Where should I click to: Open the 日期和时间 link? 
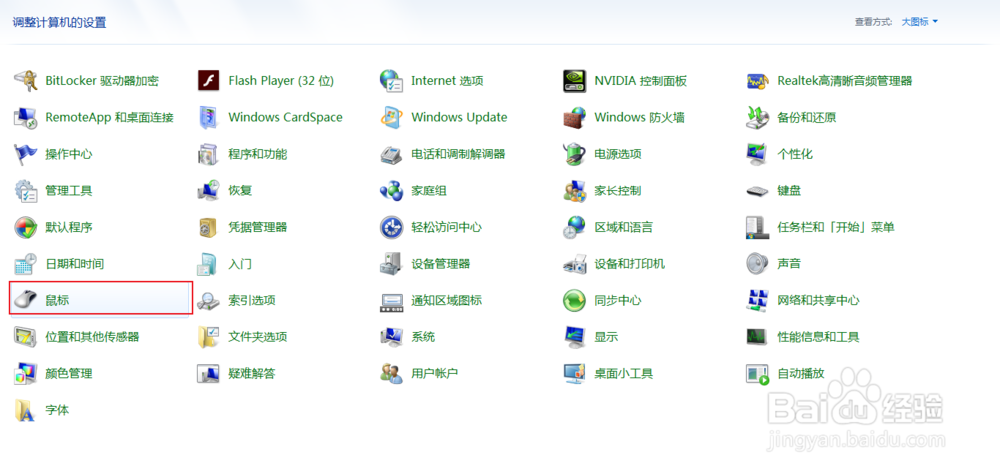coord(75,263)
